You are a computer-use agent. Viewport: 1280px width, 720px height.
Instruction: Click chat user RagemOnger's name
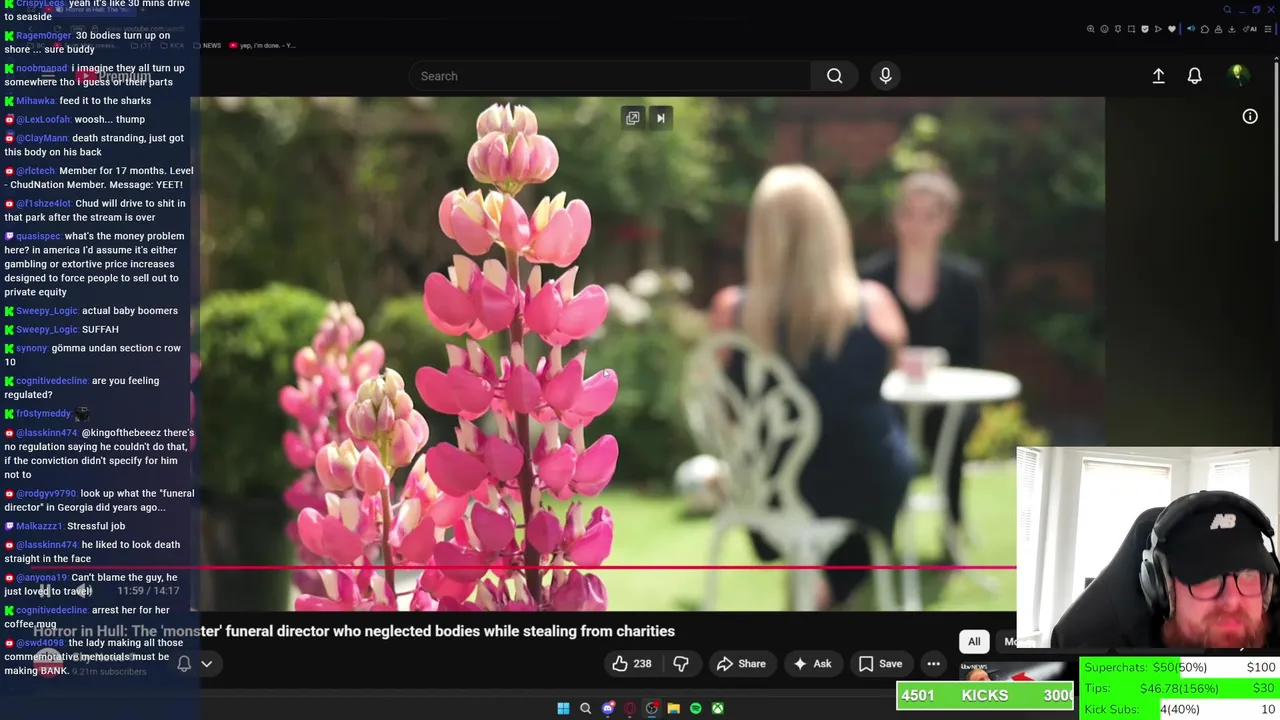44,35
